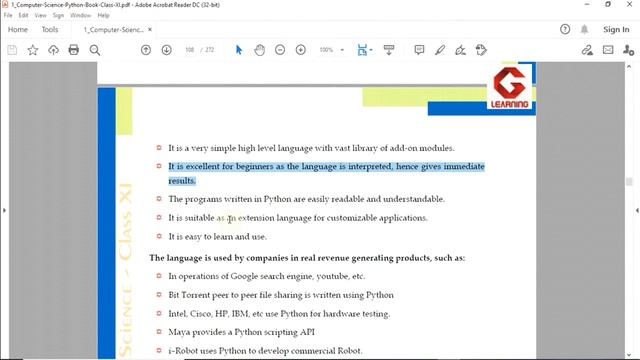The height and width of the screenshot is (360, 640).
Task: Zoom in with plus icon
Action: pyautogui.click(x=301, y=50)
